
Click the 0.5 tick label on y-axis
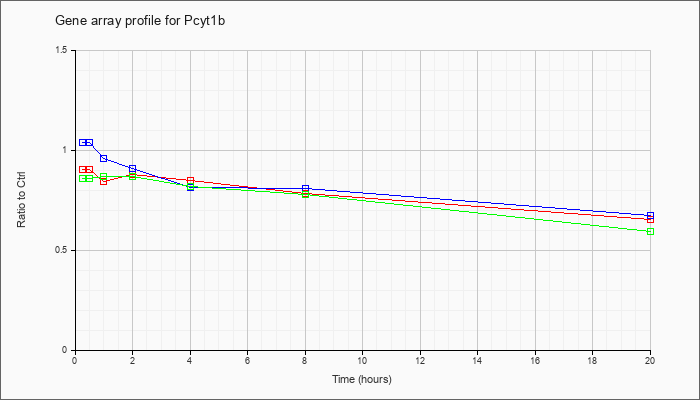pos(63,250)
